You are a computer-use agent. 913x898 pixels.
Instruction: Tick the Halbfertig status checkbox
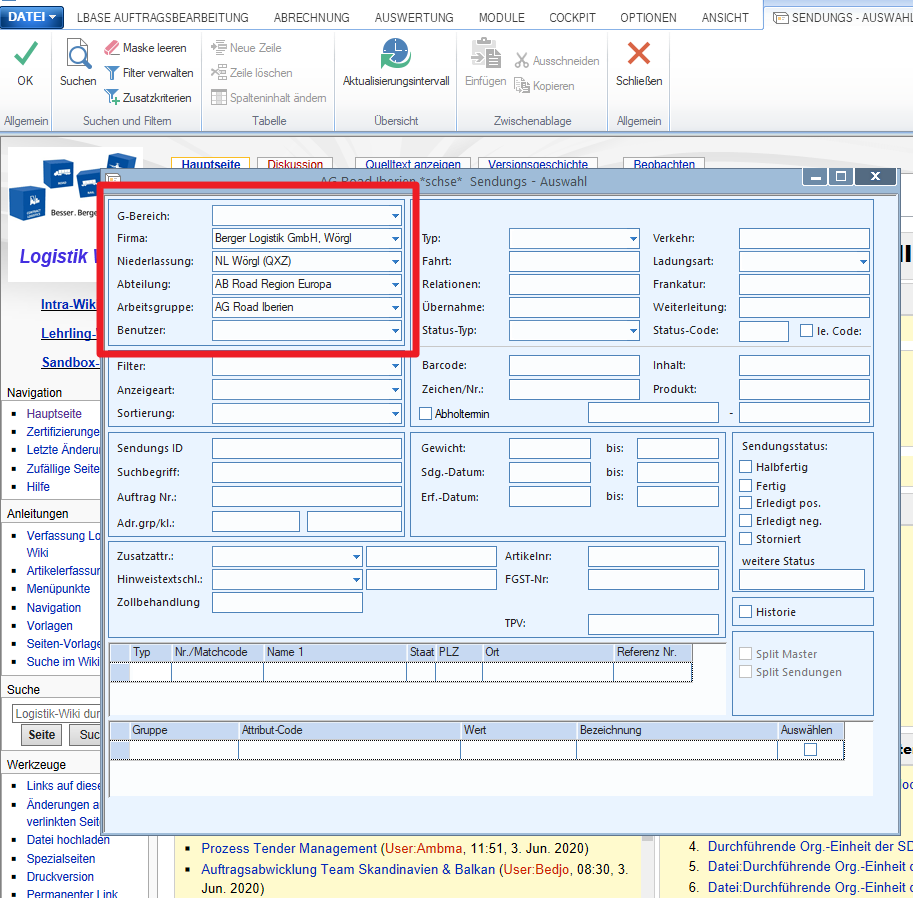[745, 466]
